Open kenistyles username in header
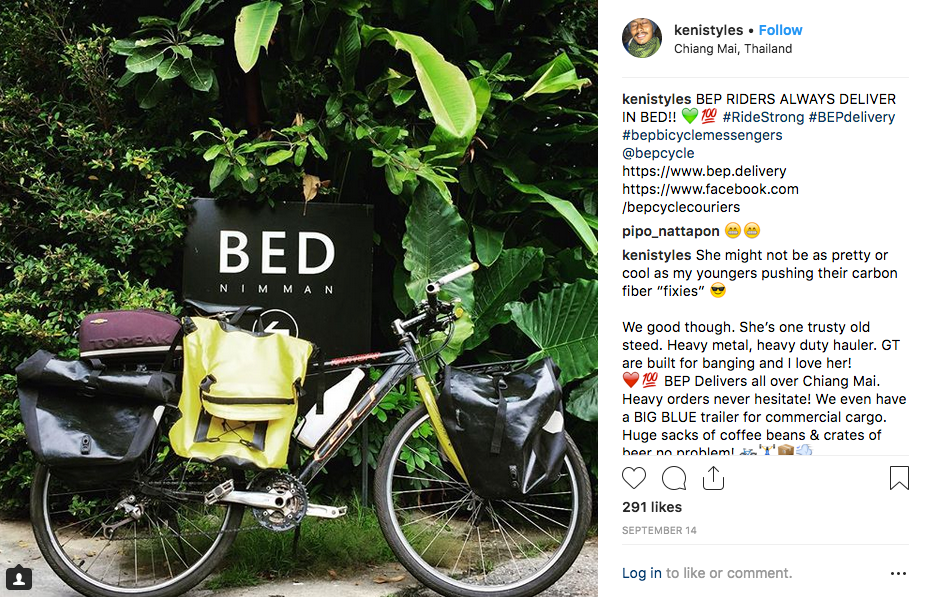Screen dimensions: 932x597 coord(709,30)
